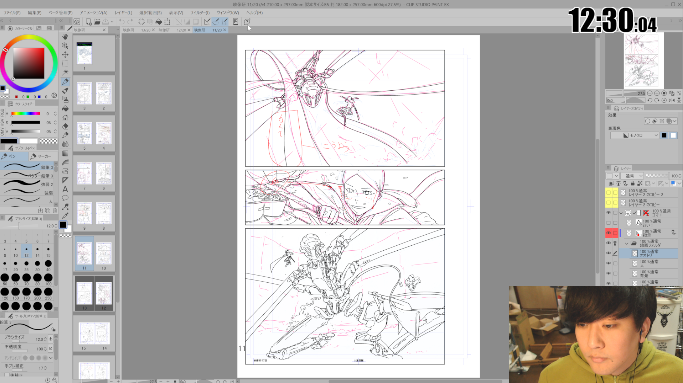This screenshot has height=383, width=683.
Task: Open CLIP STUDIO launcher icon in toolbar
Action: click(x=77, y=21)
